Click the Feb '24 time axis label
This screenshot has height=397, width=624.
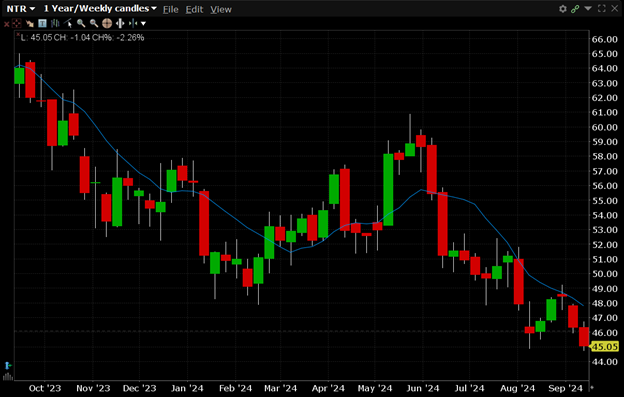click(x=235, y=388)
